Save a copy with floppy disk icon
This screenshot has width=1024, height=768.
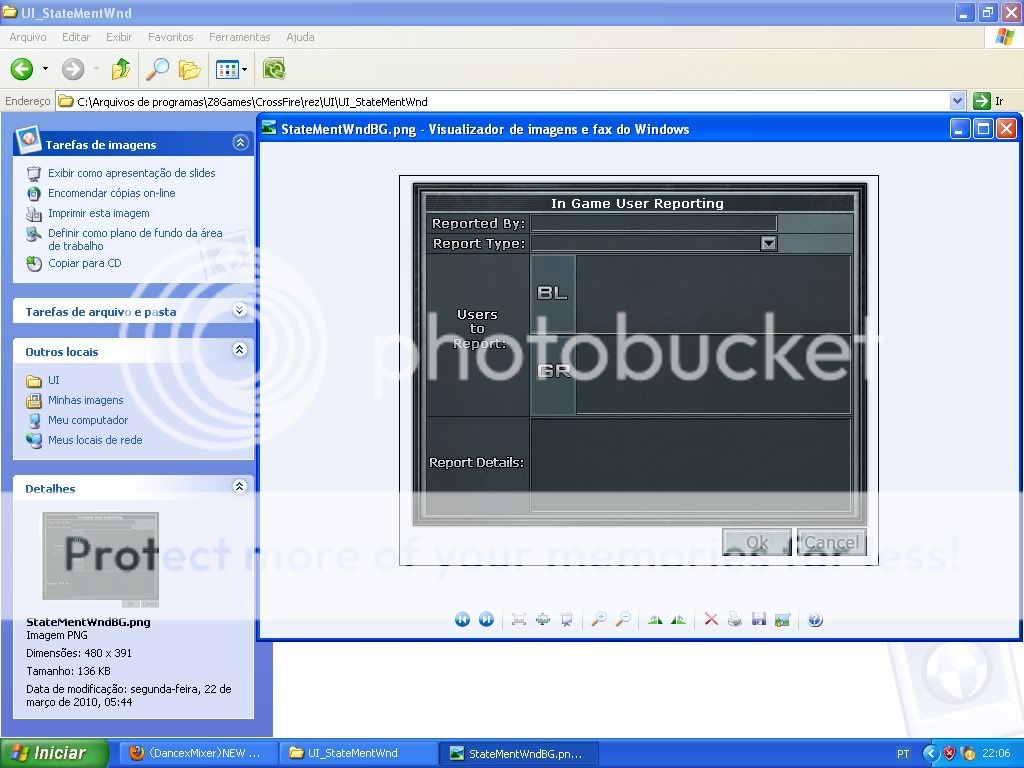pyautogui.click(x=759, y=620)
